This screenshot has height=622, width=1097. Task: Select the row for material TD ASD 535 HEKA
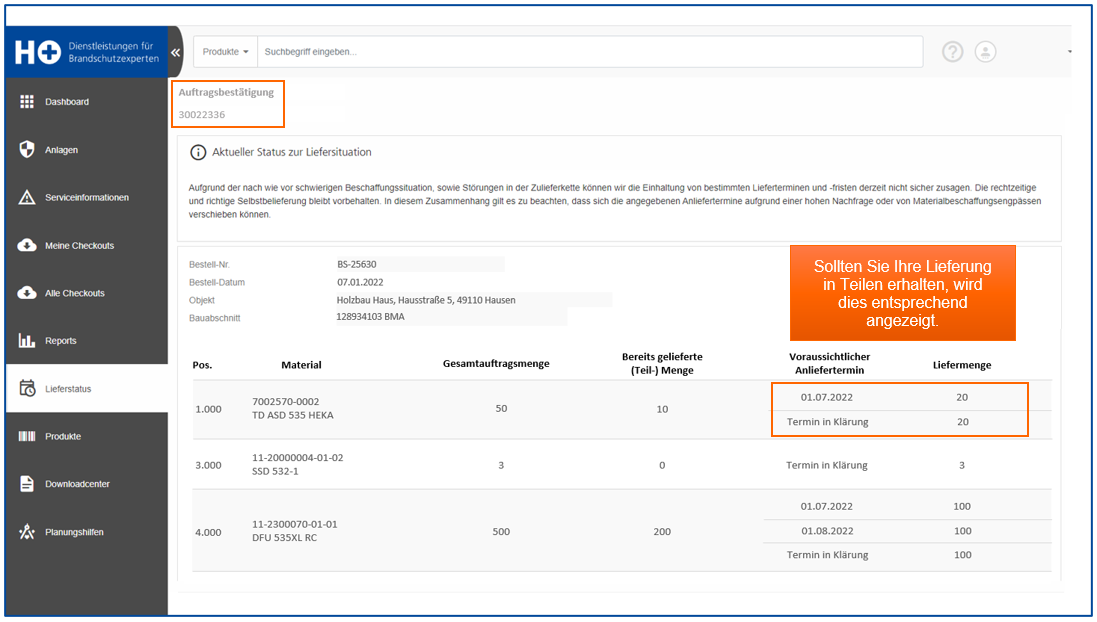tap(622, 409)
